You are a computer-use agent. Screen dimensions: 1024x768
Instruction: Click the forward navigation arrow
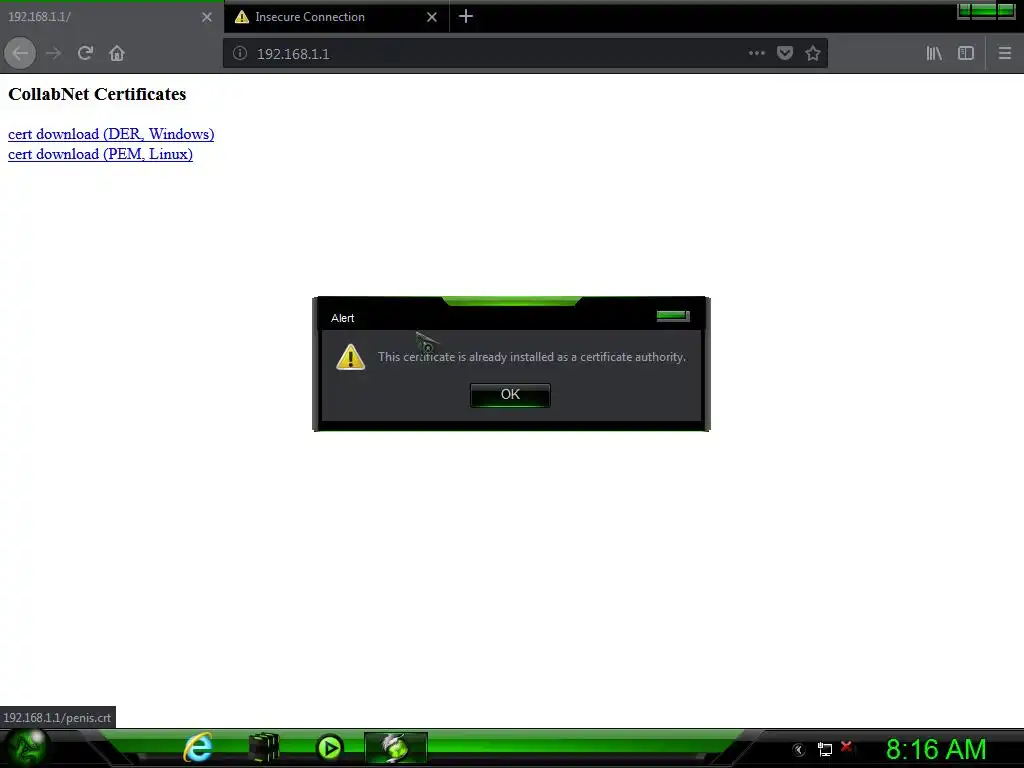(x=54, y=54)
